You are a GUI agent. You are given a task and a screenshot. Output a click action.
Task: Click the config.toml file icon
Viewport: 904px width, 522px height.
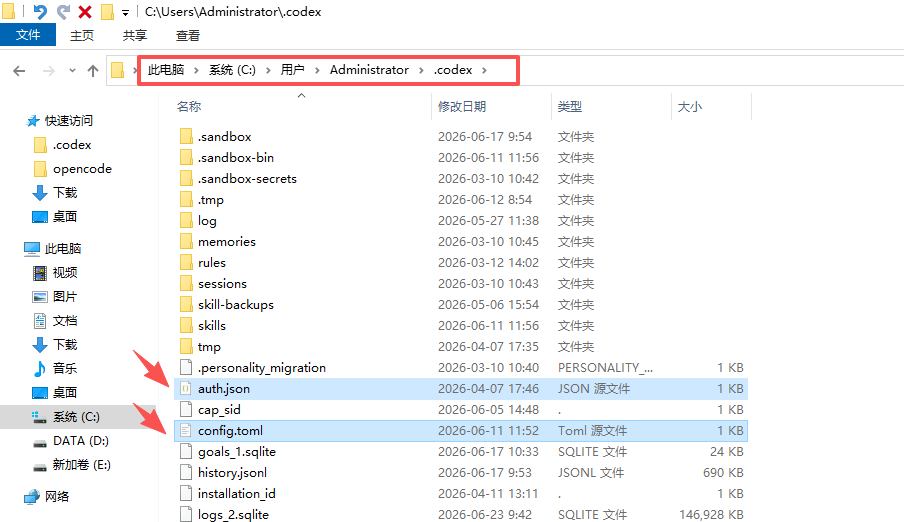pyautogui.click(x=186, y=430)
